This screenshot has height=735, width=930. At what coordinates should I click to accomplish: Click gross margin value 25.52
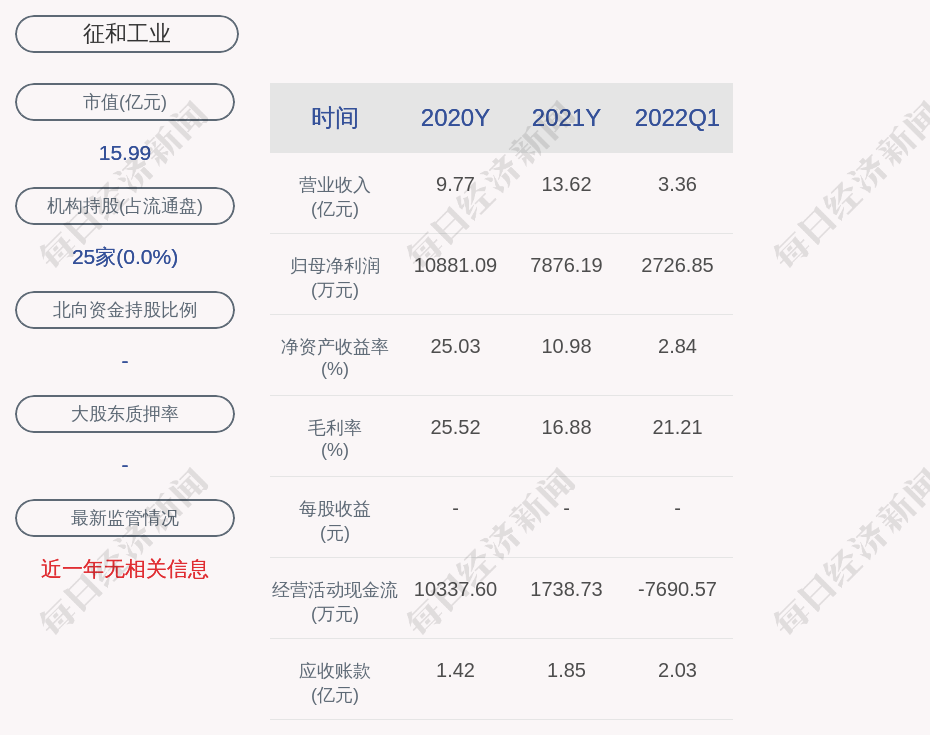coord(455,427)
